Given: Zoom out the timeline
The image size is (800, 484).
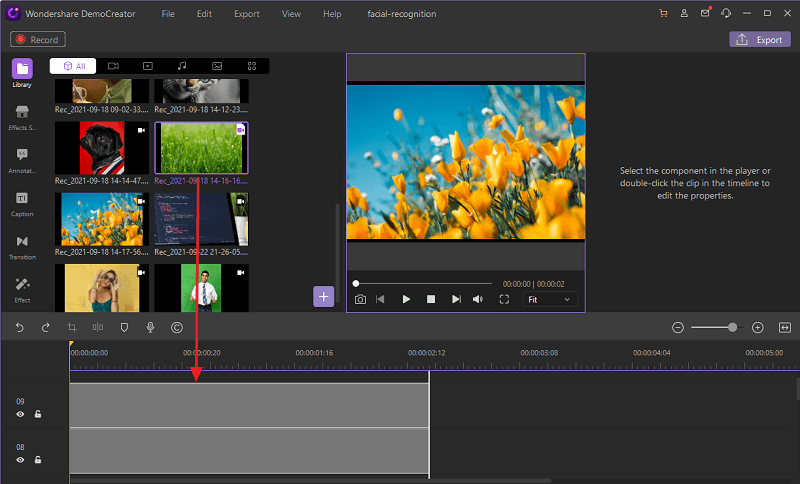Looking at the screenshot, I should click(678, 327).
